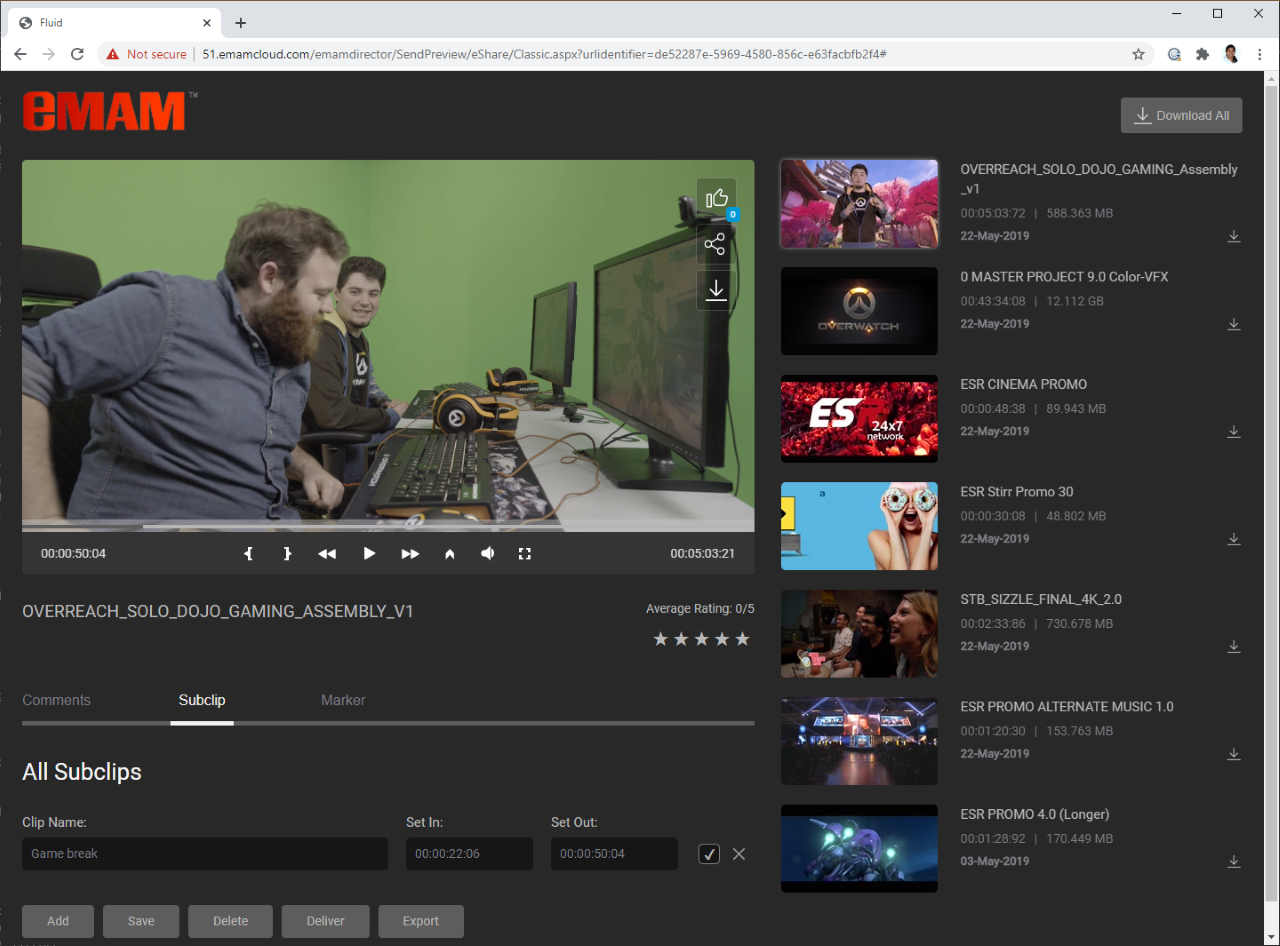Play the current video

pyautogui.click(x=369, y=552)
